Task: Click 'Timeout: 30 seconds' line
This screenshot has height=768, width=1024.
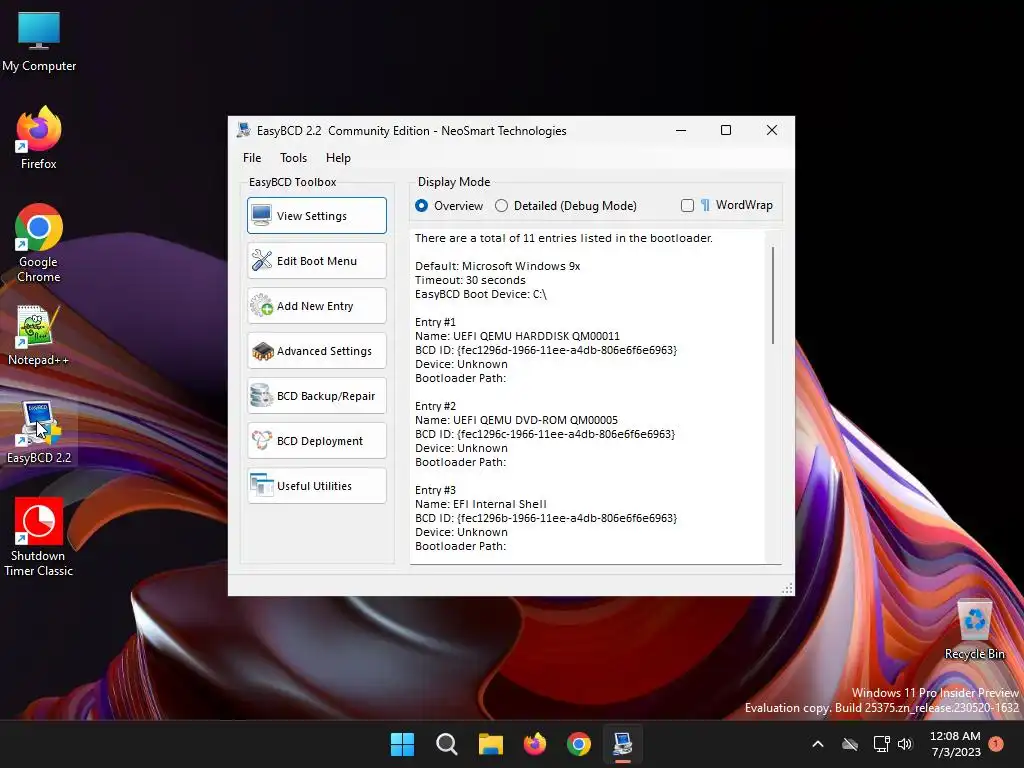Action: point(470,280)
